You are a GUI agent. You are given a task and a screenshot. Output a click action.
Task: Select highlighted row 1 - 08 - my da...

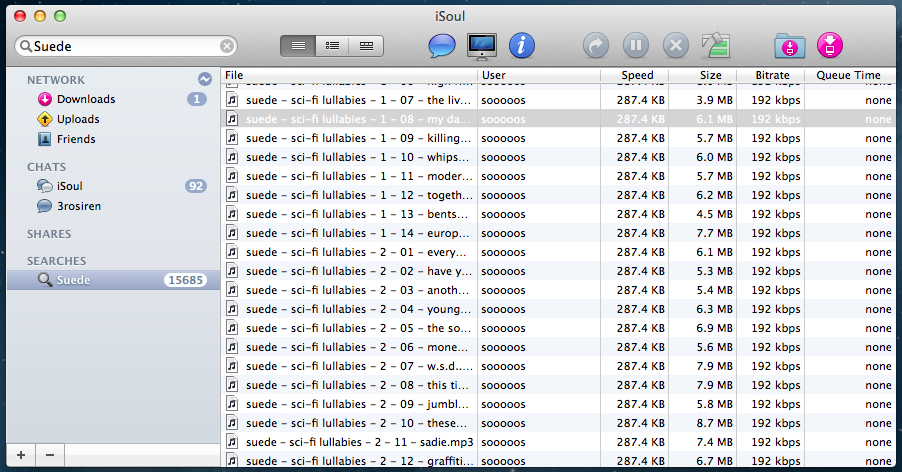(x=557, y=119)
